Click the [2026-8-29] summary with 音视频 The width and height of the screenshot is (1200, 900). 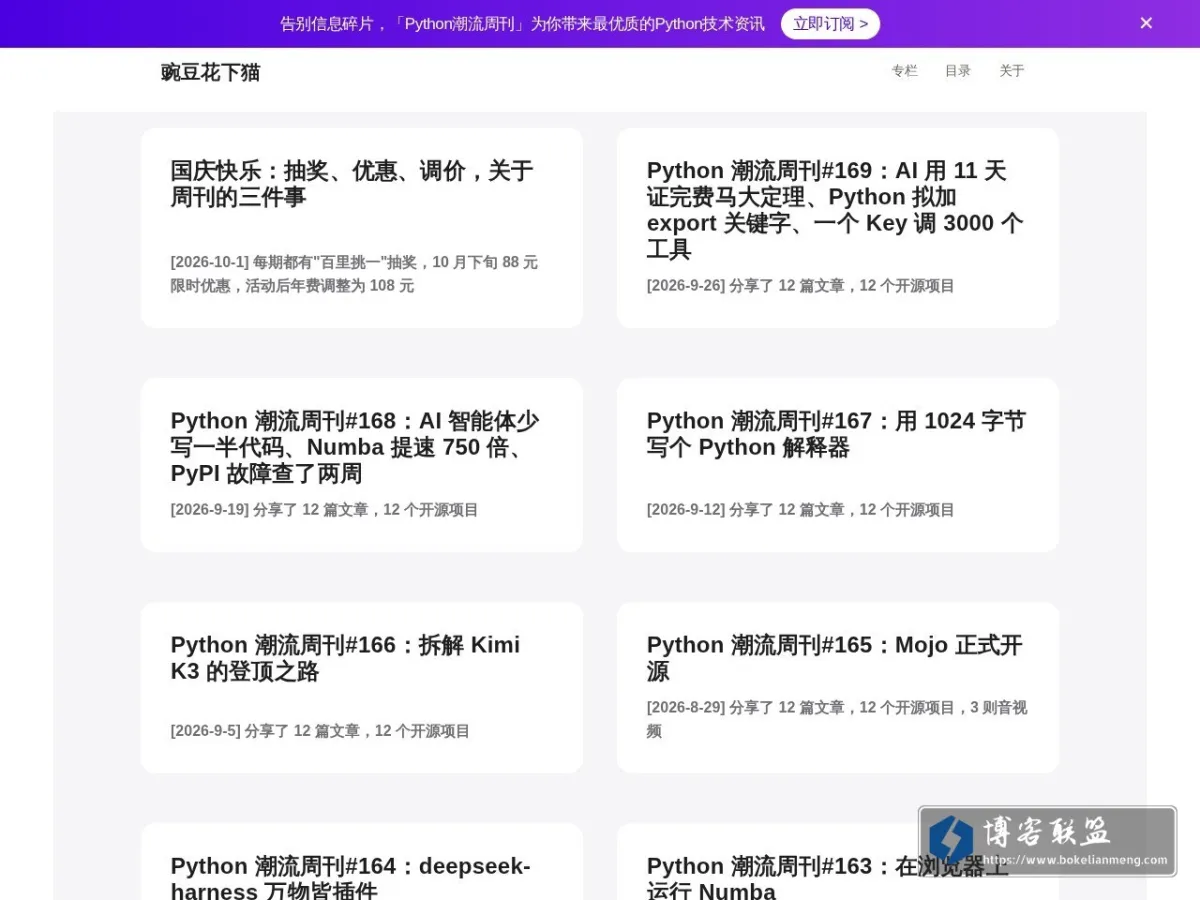pos(837,719)
